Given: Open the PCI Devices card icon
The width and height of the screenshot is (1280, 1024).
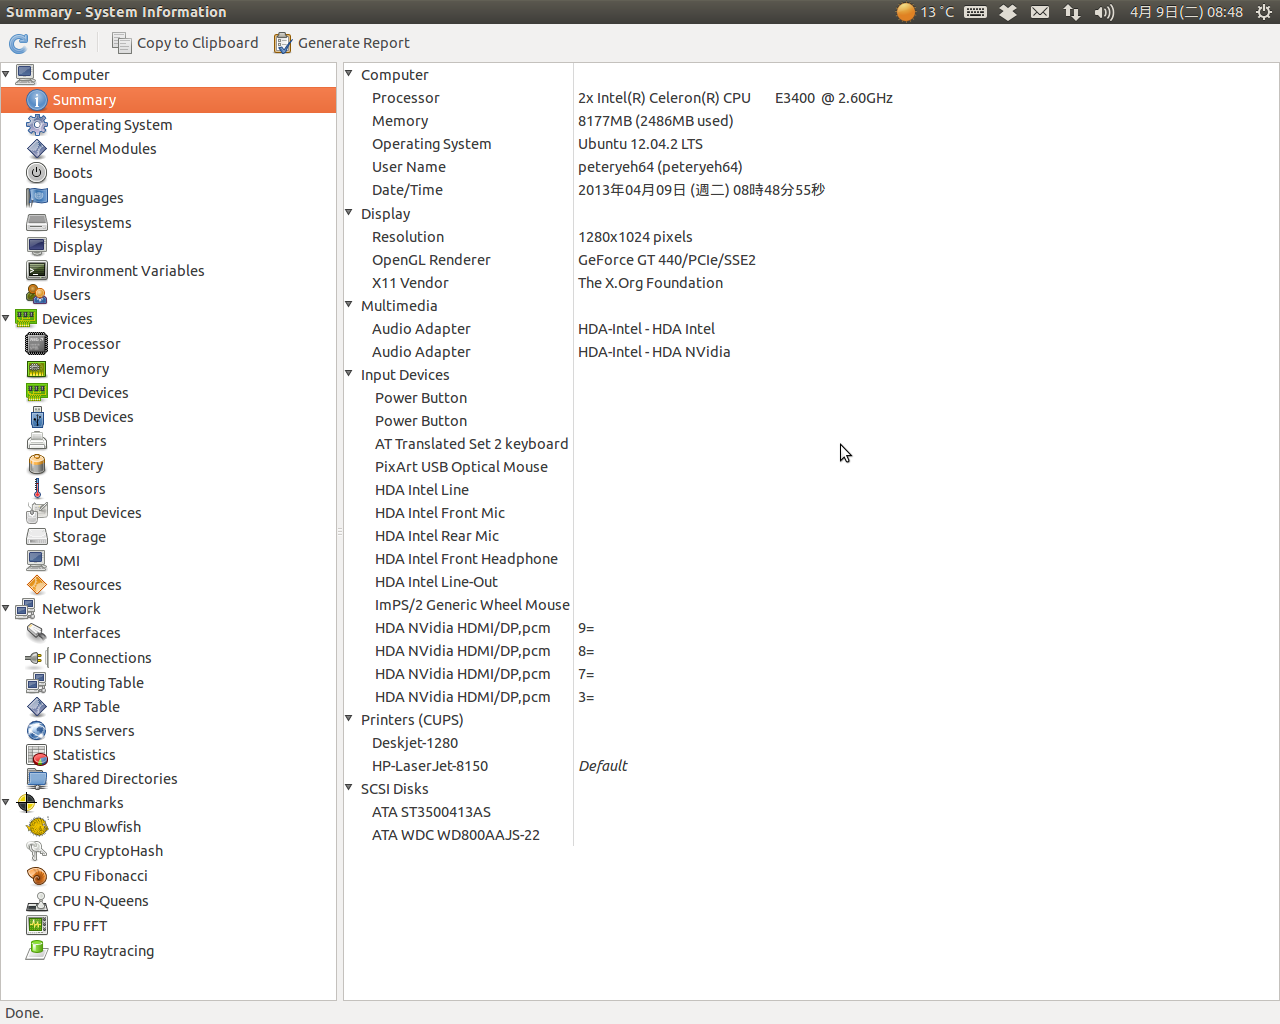Looking at the screenshot, I should coord(37,393).
